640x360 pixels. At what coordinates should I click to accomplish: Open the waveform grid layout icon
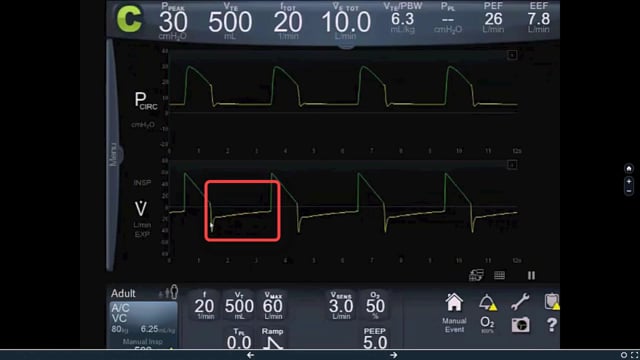pos(499,276)
